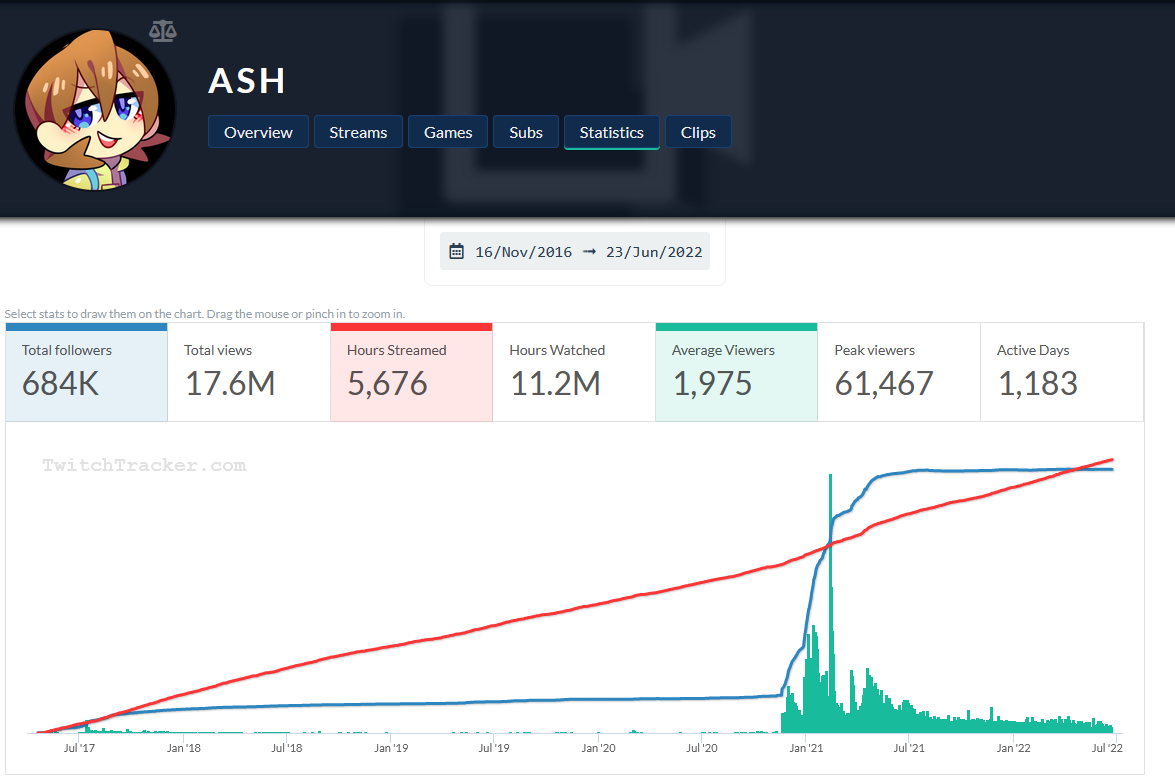Go to the Games tab
Image resolution: width=1175 pixels, height=784 pixels.
coord(448,132)
